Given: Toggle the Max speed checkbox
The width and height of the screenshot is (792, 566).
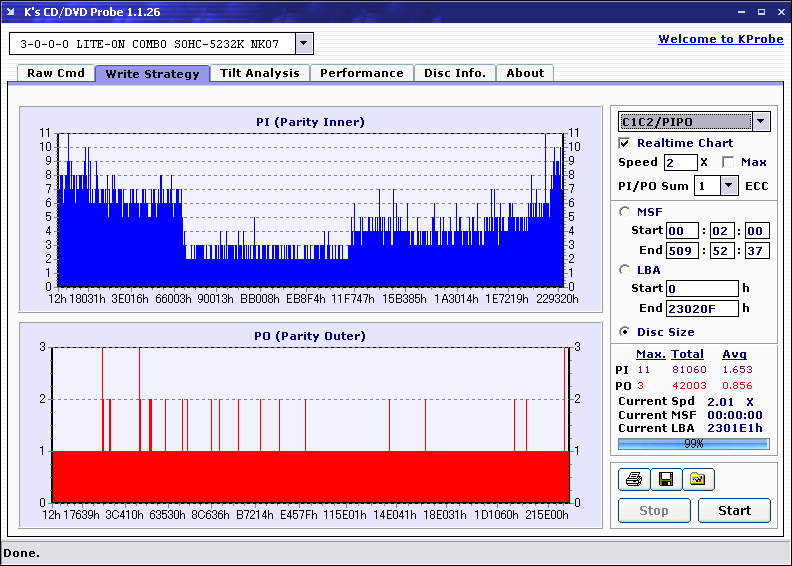Looking at the screenshot, I should point(728,162).
